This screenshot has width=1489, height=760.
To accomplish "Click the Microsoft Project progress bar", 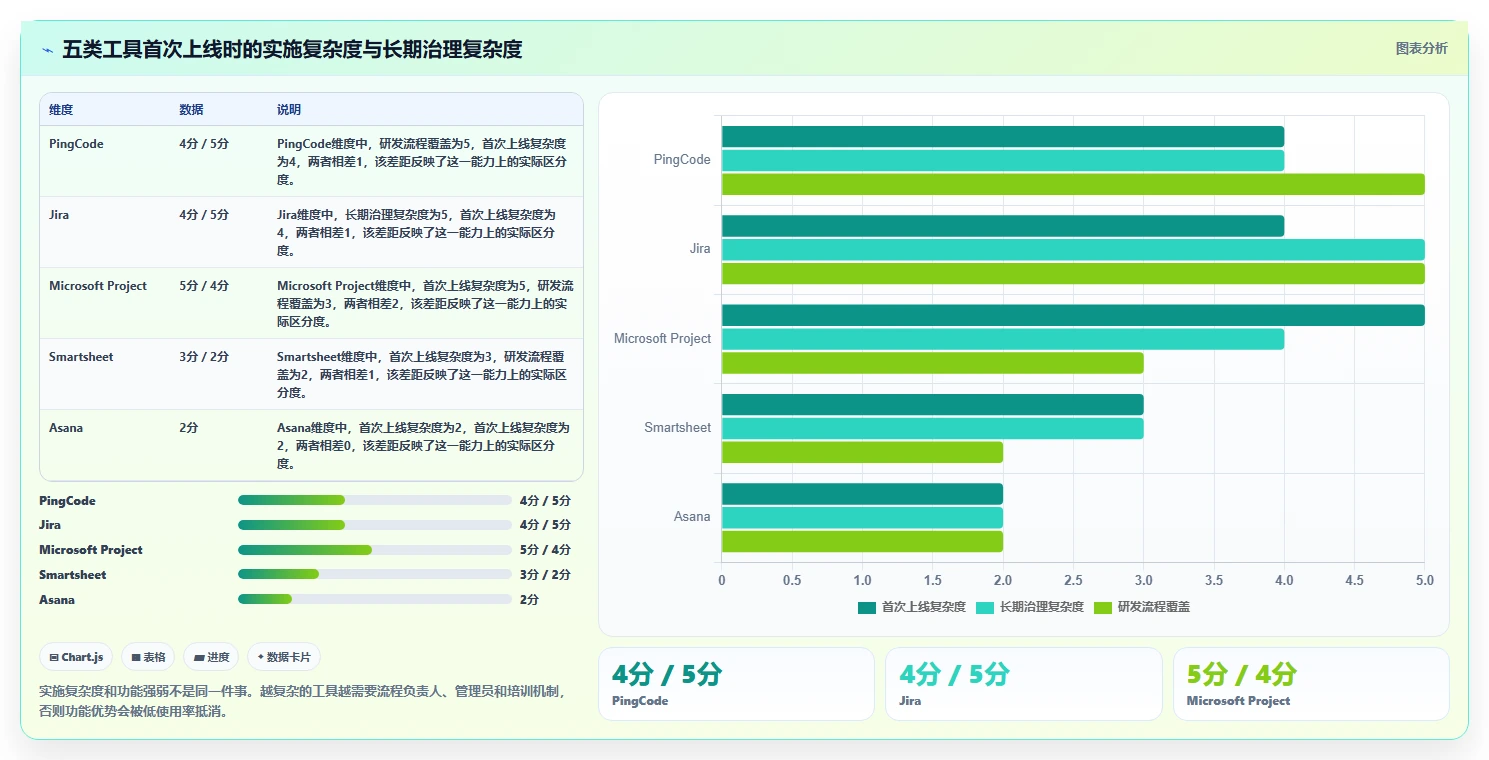I will tap(375, 550).
